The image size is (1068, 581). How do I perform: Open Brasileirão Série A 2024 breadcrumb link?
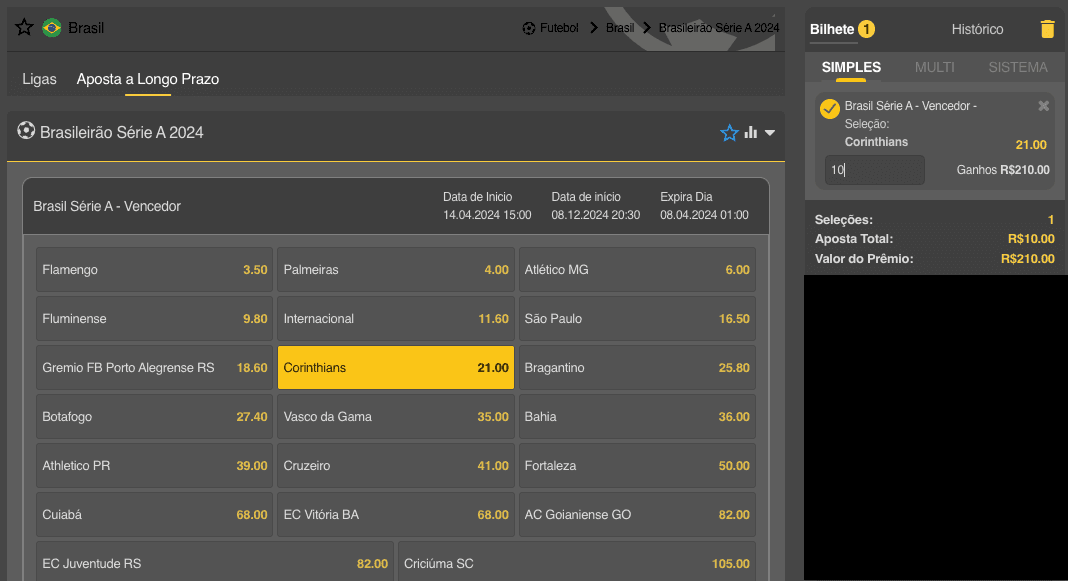tap(719, 28)
